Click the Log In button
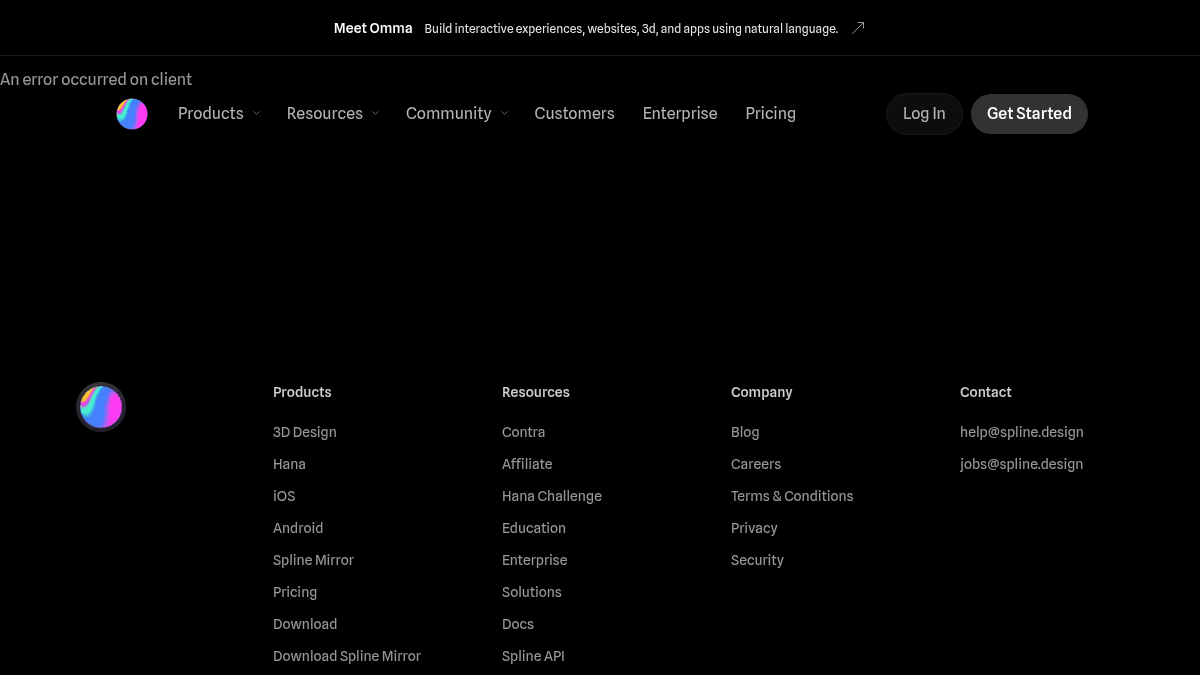Image resolution: width=1200 pixels, height=675 pixels. point(924,114)
